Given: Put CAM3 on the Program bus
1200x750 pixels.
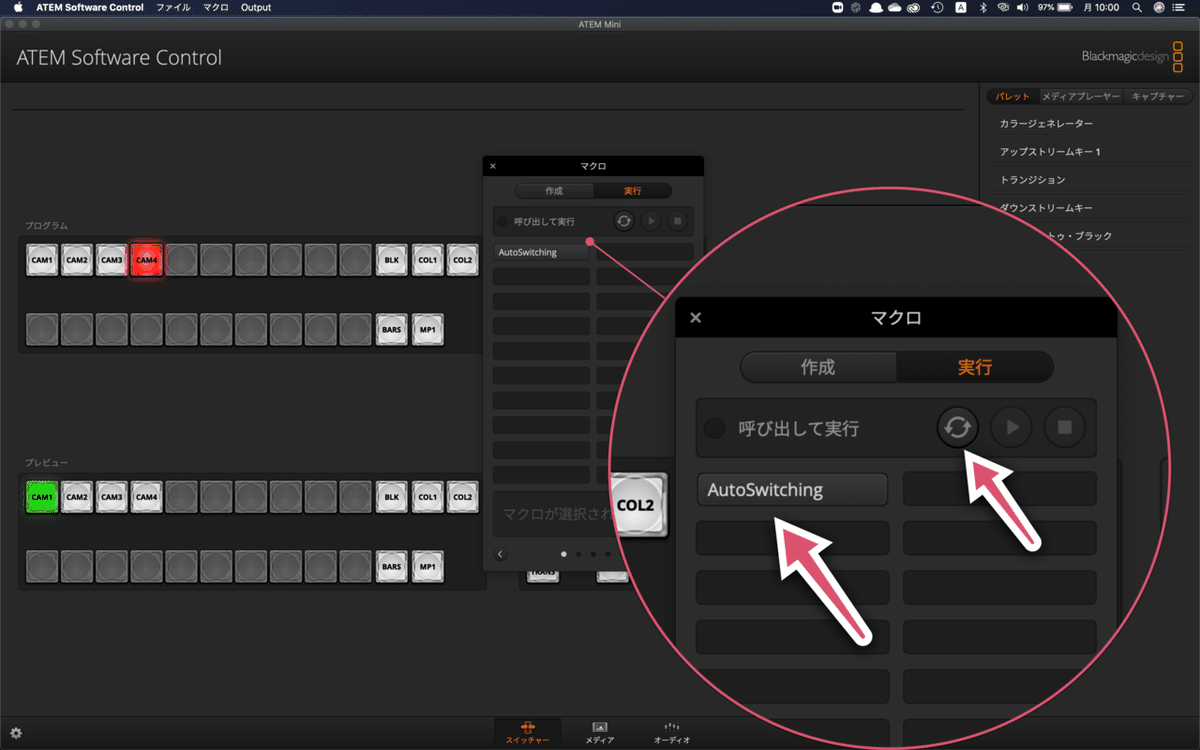Looking at the screenshot, I should pyautogui.click(x=112, y=260).
